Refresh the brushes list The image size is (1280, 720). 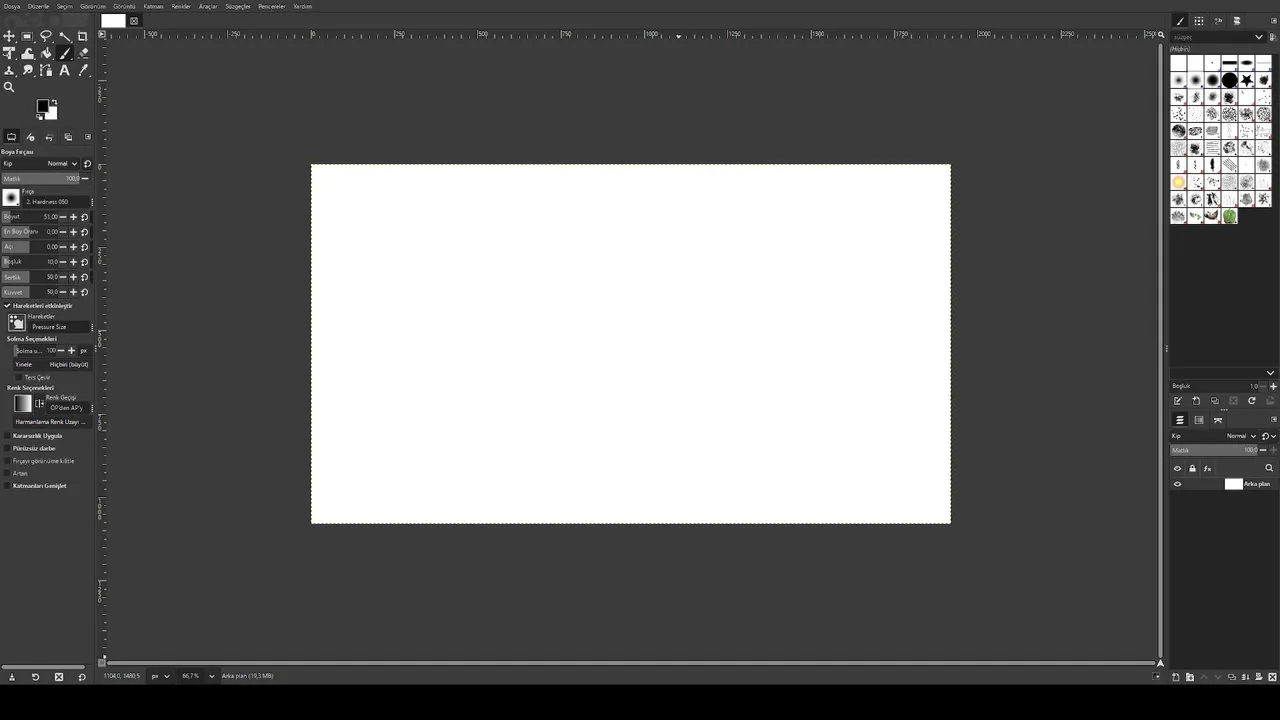1252,401
